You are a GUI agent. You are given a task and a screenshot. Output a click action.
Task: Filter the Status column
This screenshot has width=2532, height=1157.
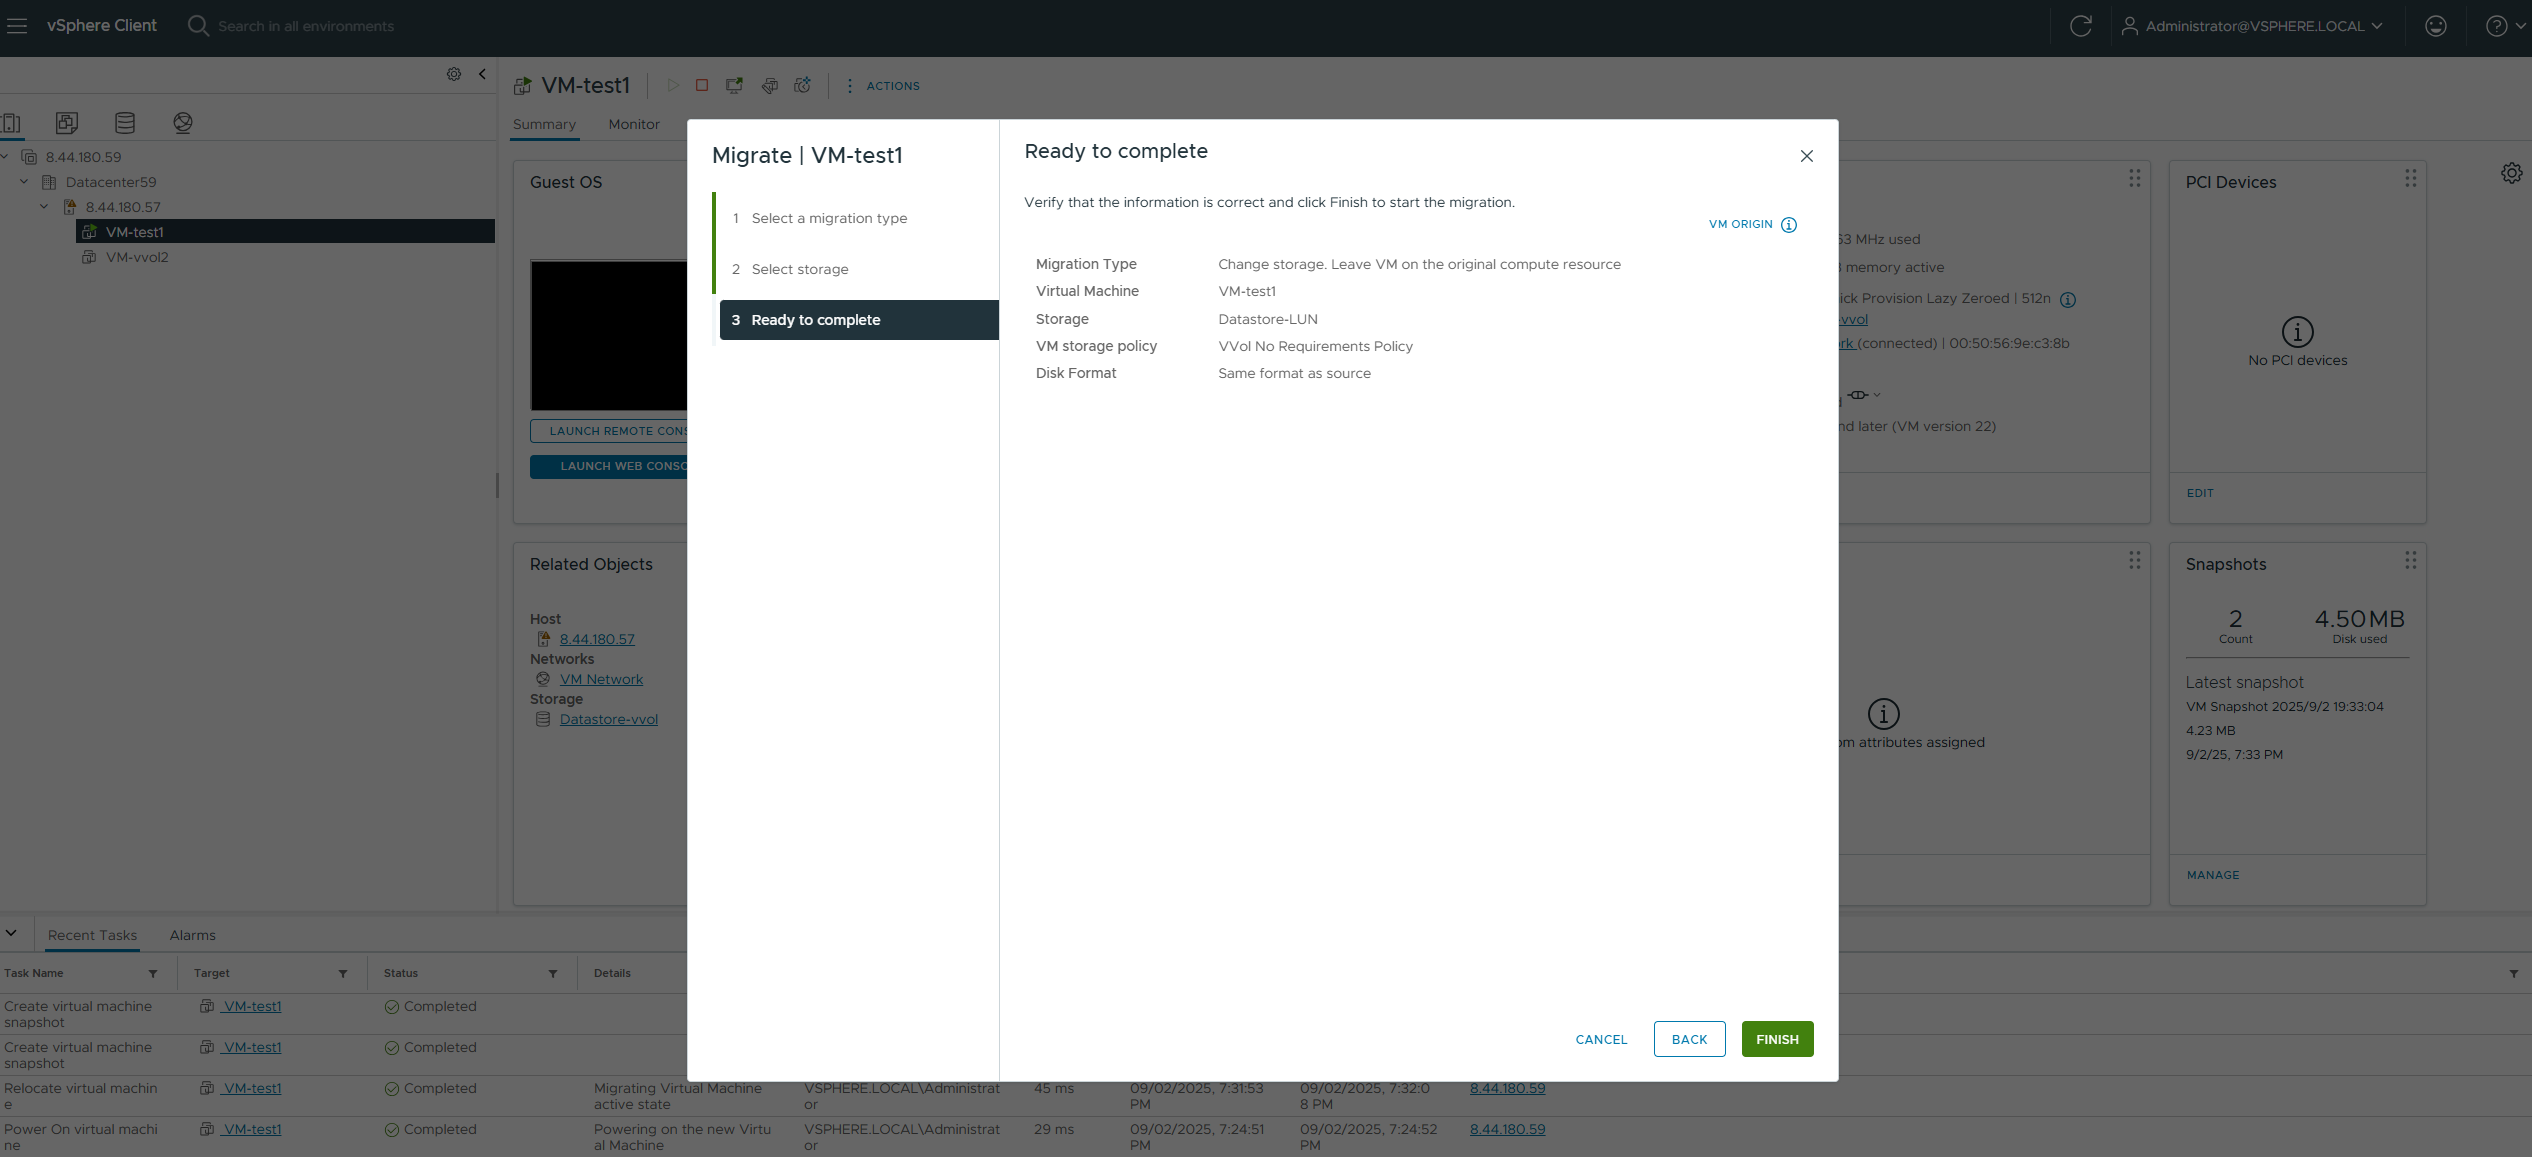(x=553, y=973)
